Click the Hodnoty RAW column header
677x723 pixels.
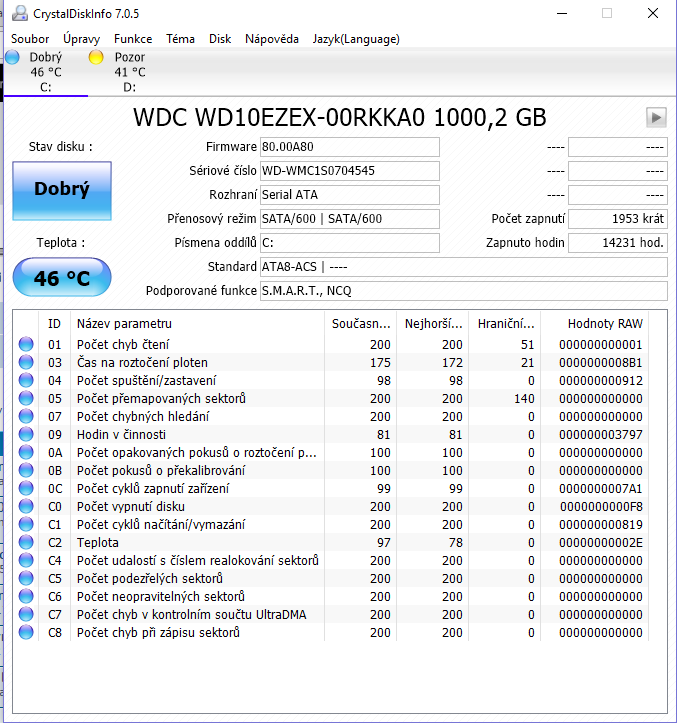point(594,324)
